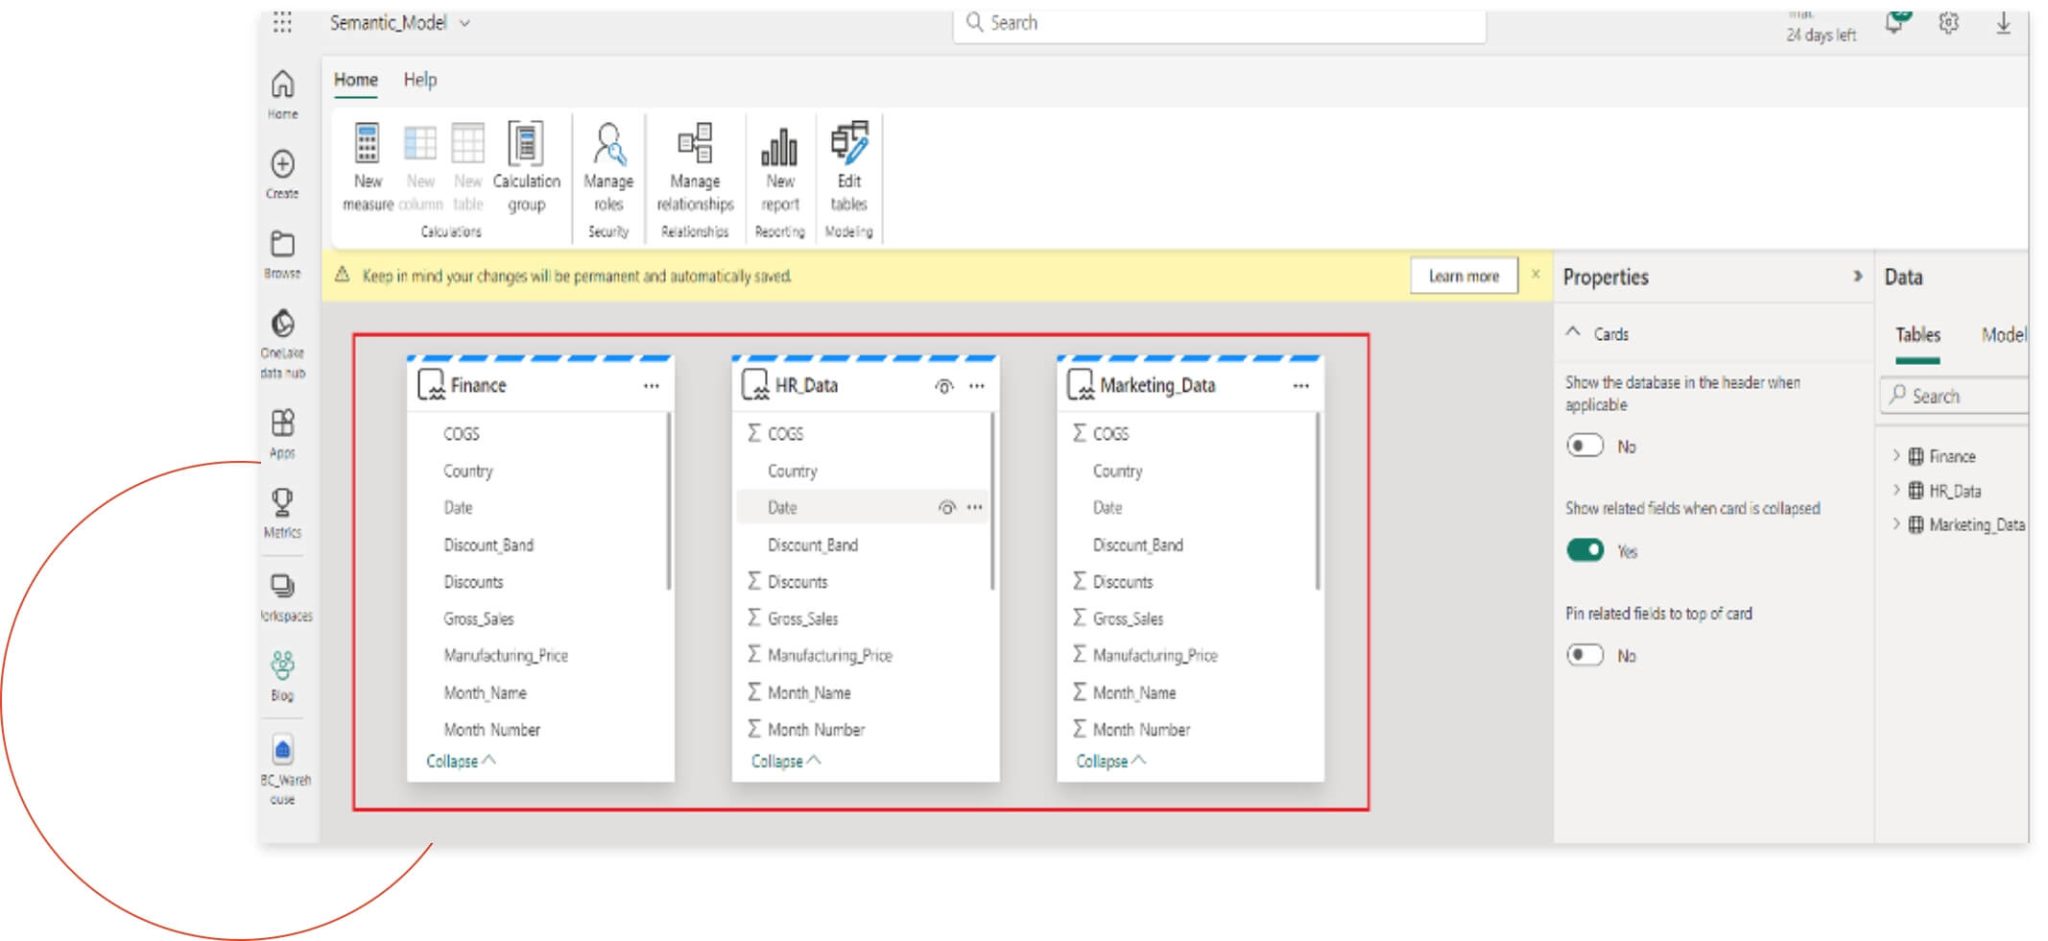Screen dimensions: 2048x941
Task: Click Finance card vertical scrollbar
Action: point(668,501)
